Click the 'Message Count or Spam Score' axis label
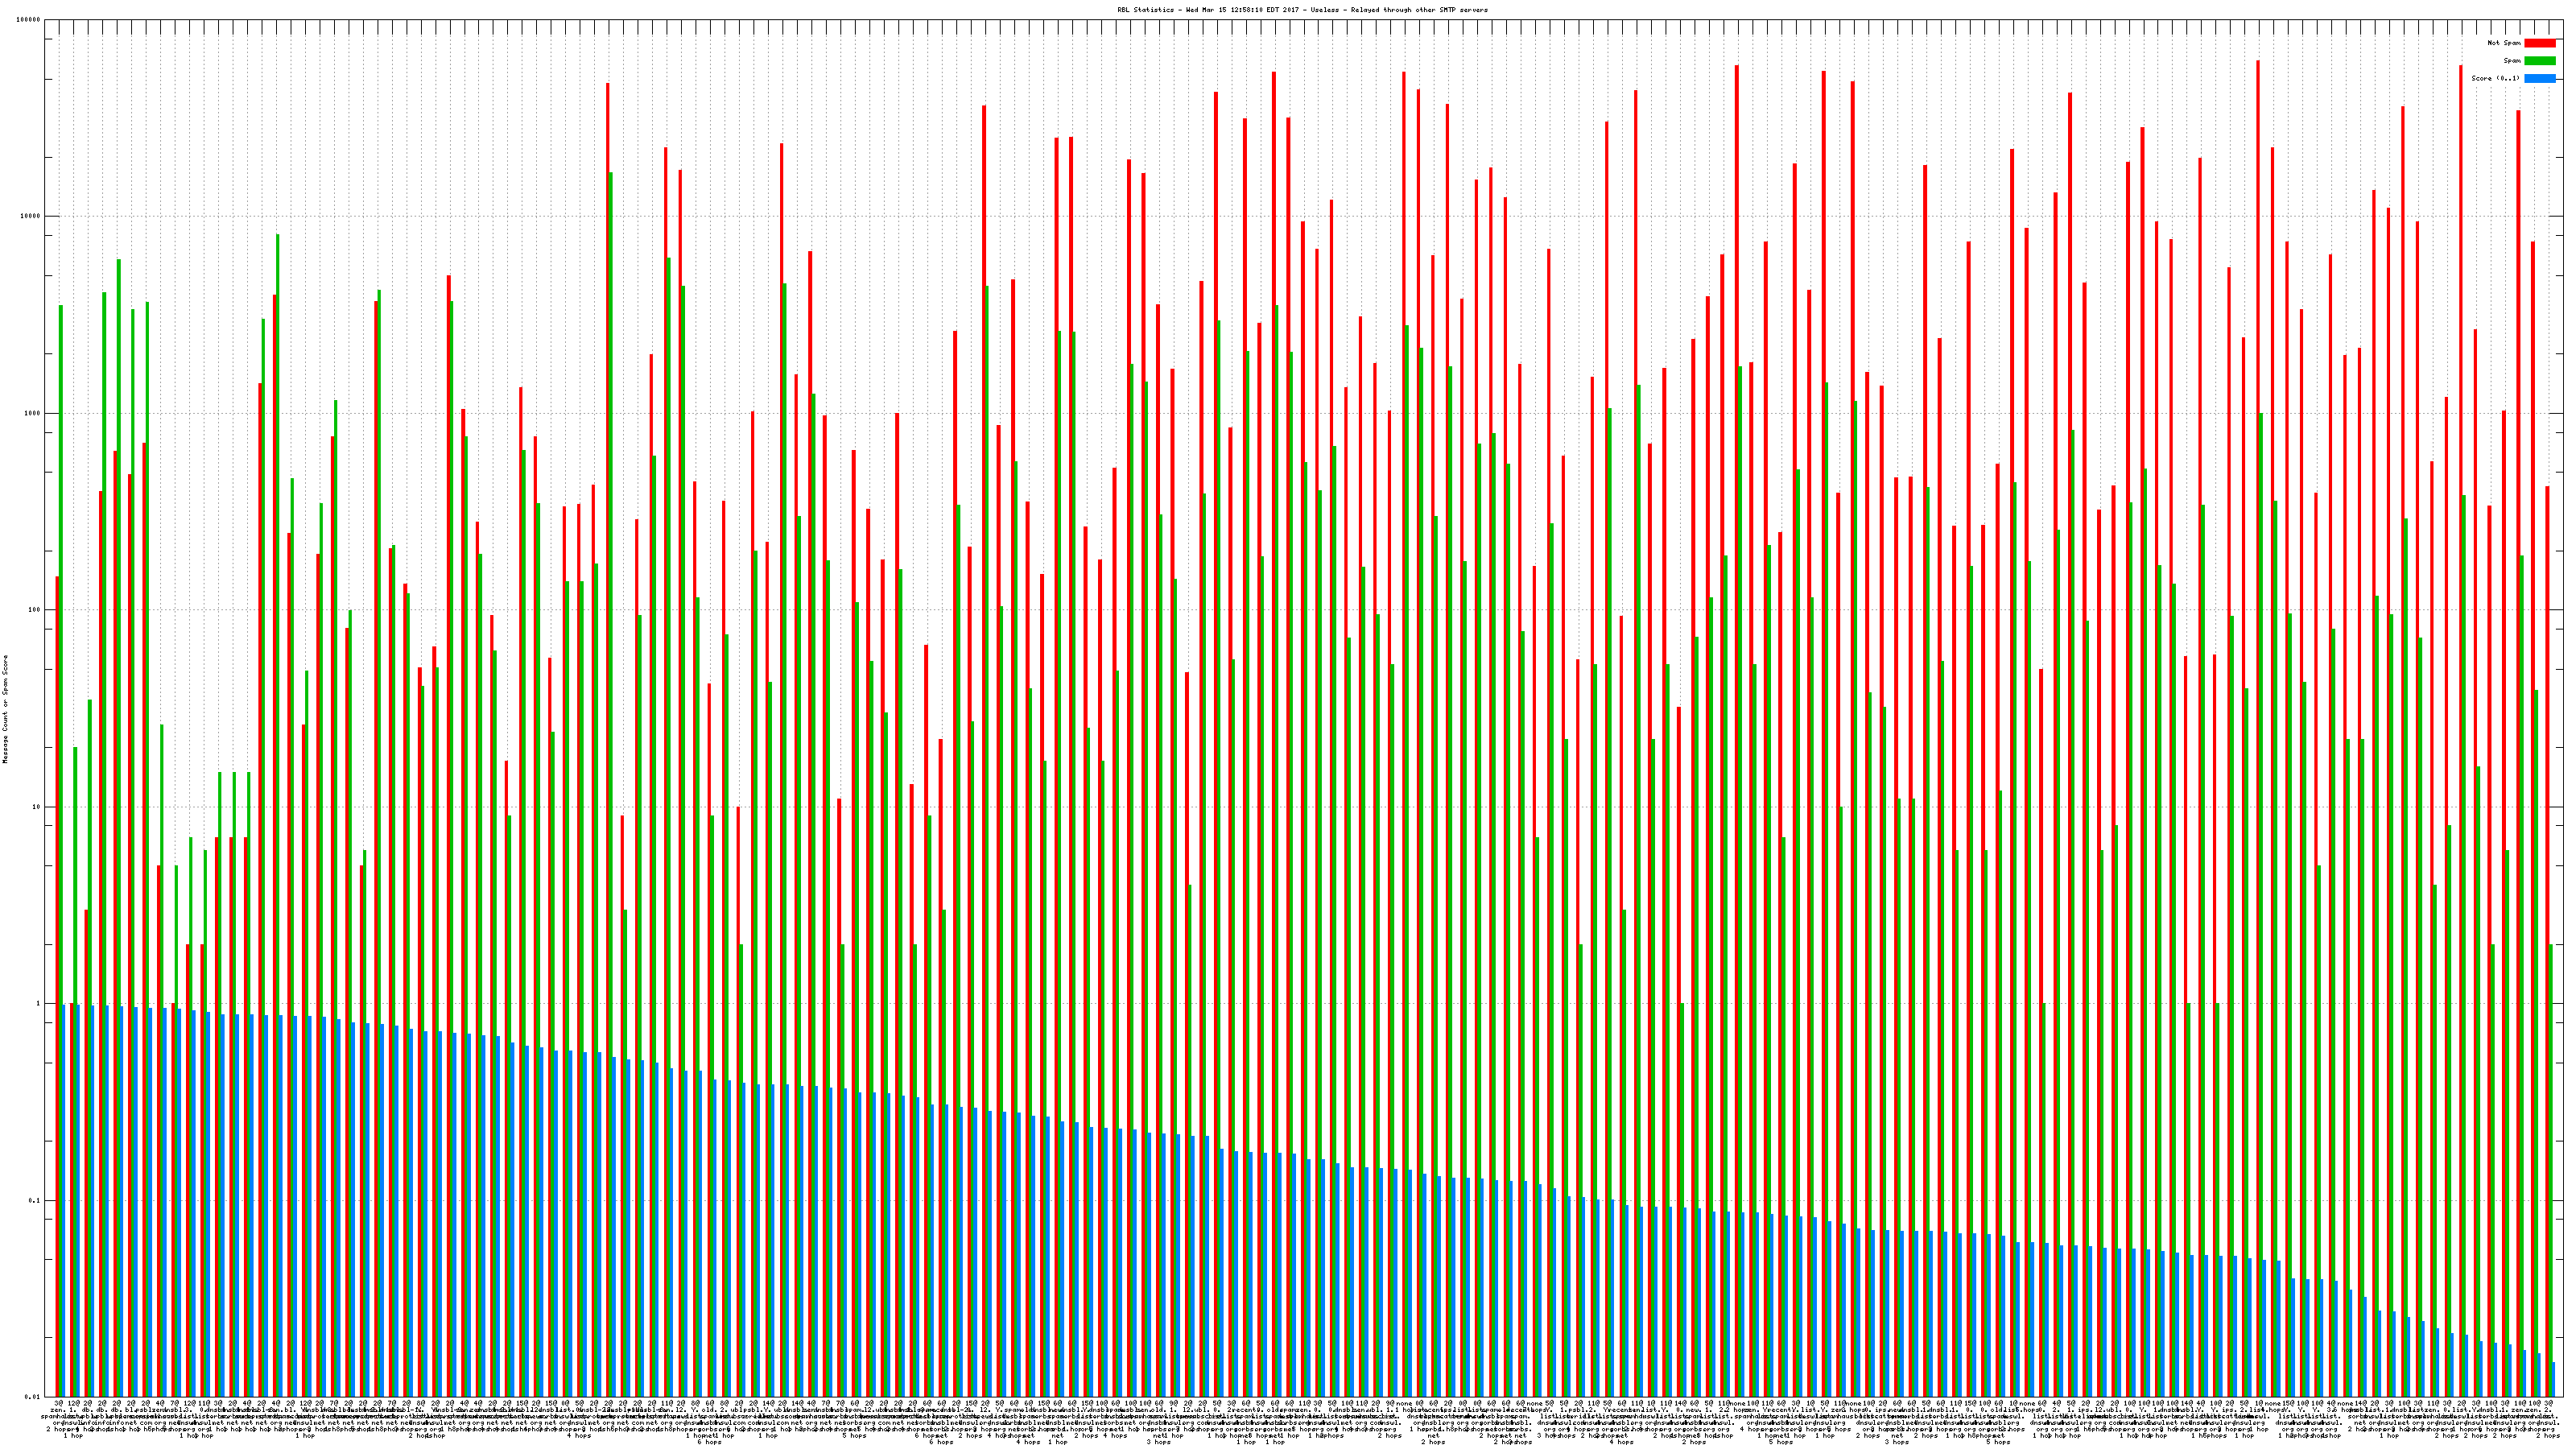The width and height of the screenshot is (2576, 1449). (x=5, y=709)
